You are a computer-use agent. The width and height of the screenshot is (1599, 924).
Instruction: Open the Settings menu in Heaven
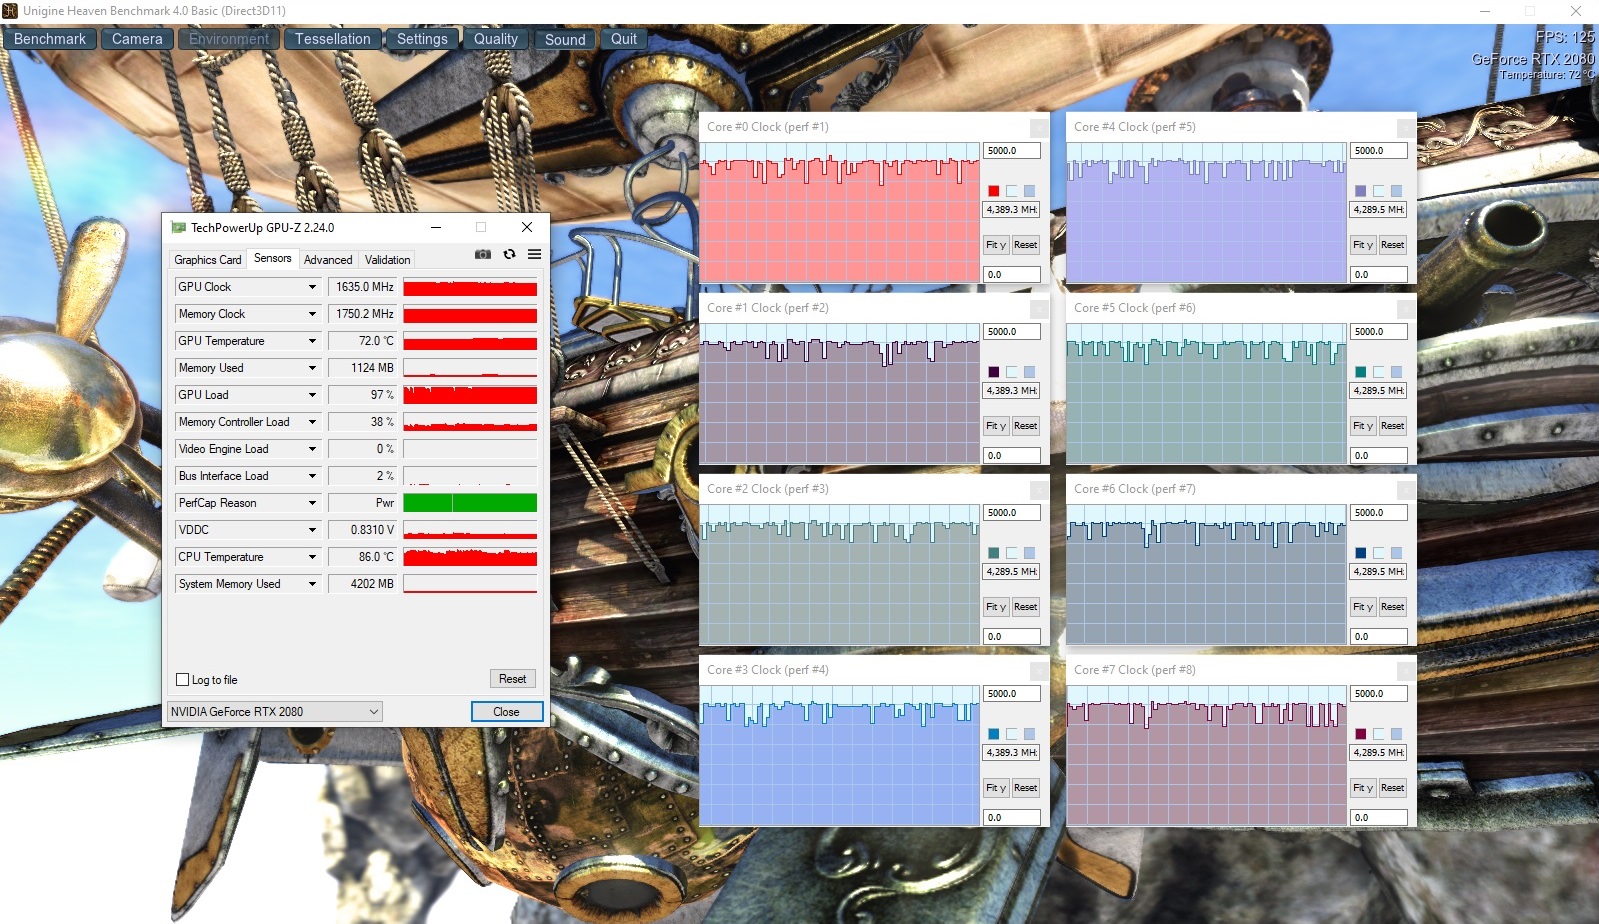tap(422, 39)
